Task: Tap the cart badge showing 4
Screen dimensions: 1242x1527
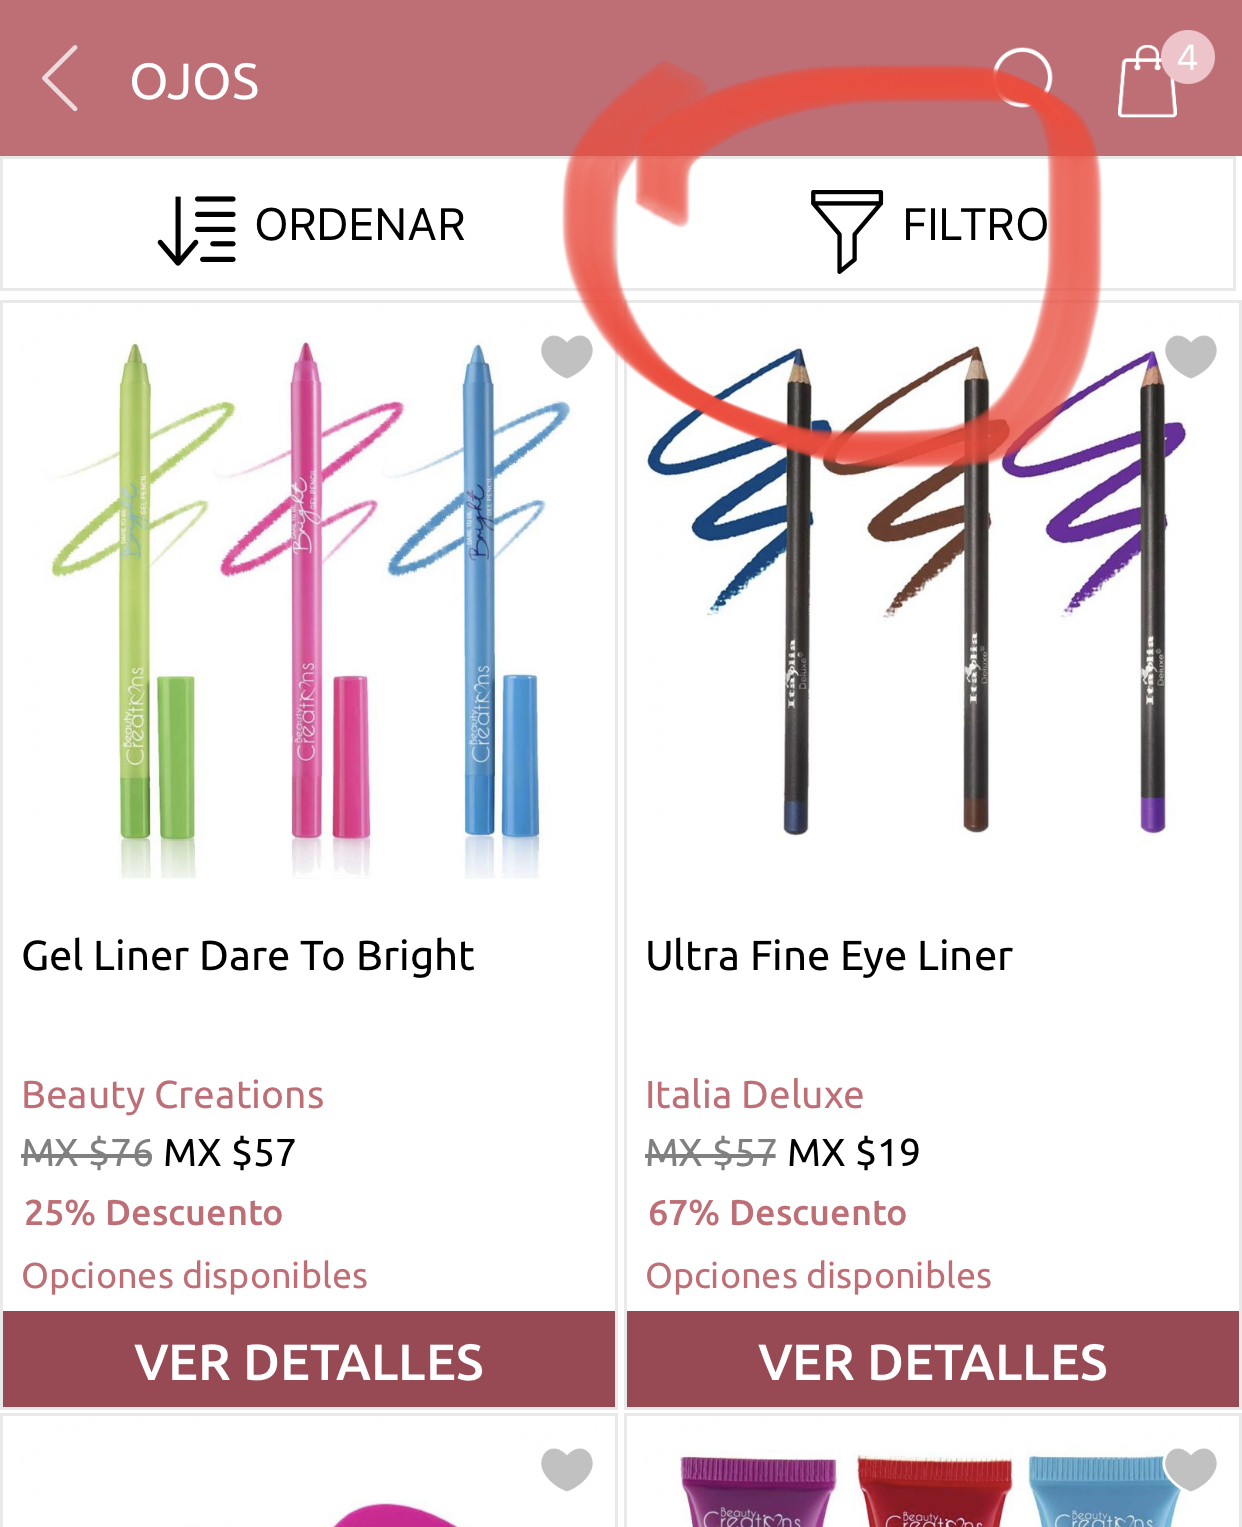Action: (x=1188, y=58)
